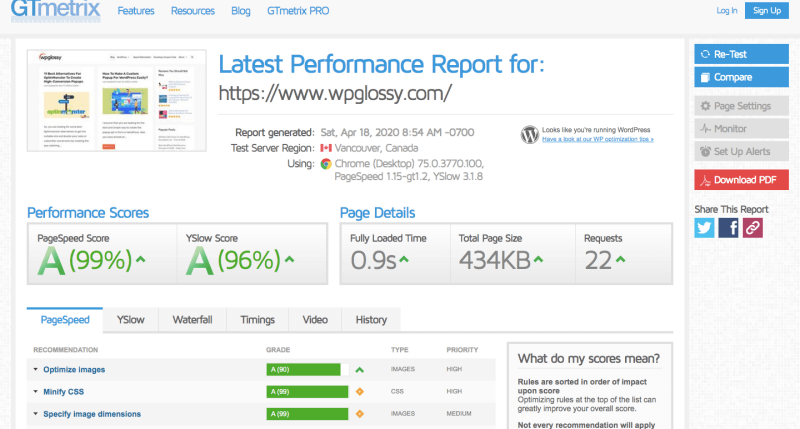Click the 0.9s fully loaded time value

373,260
